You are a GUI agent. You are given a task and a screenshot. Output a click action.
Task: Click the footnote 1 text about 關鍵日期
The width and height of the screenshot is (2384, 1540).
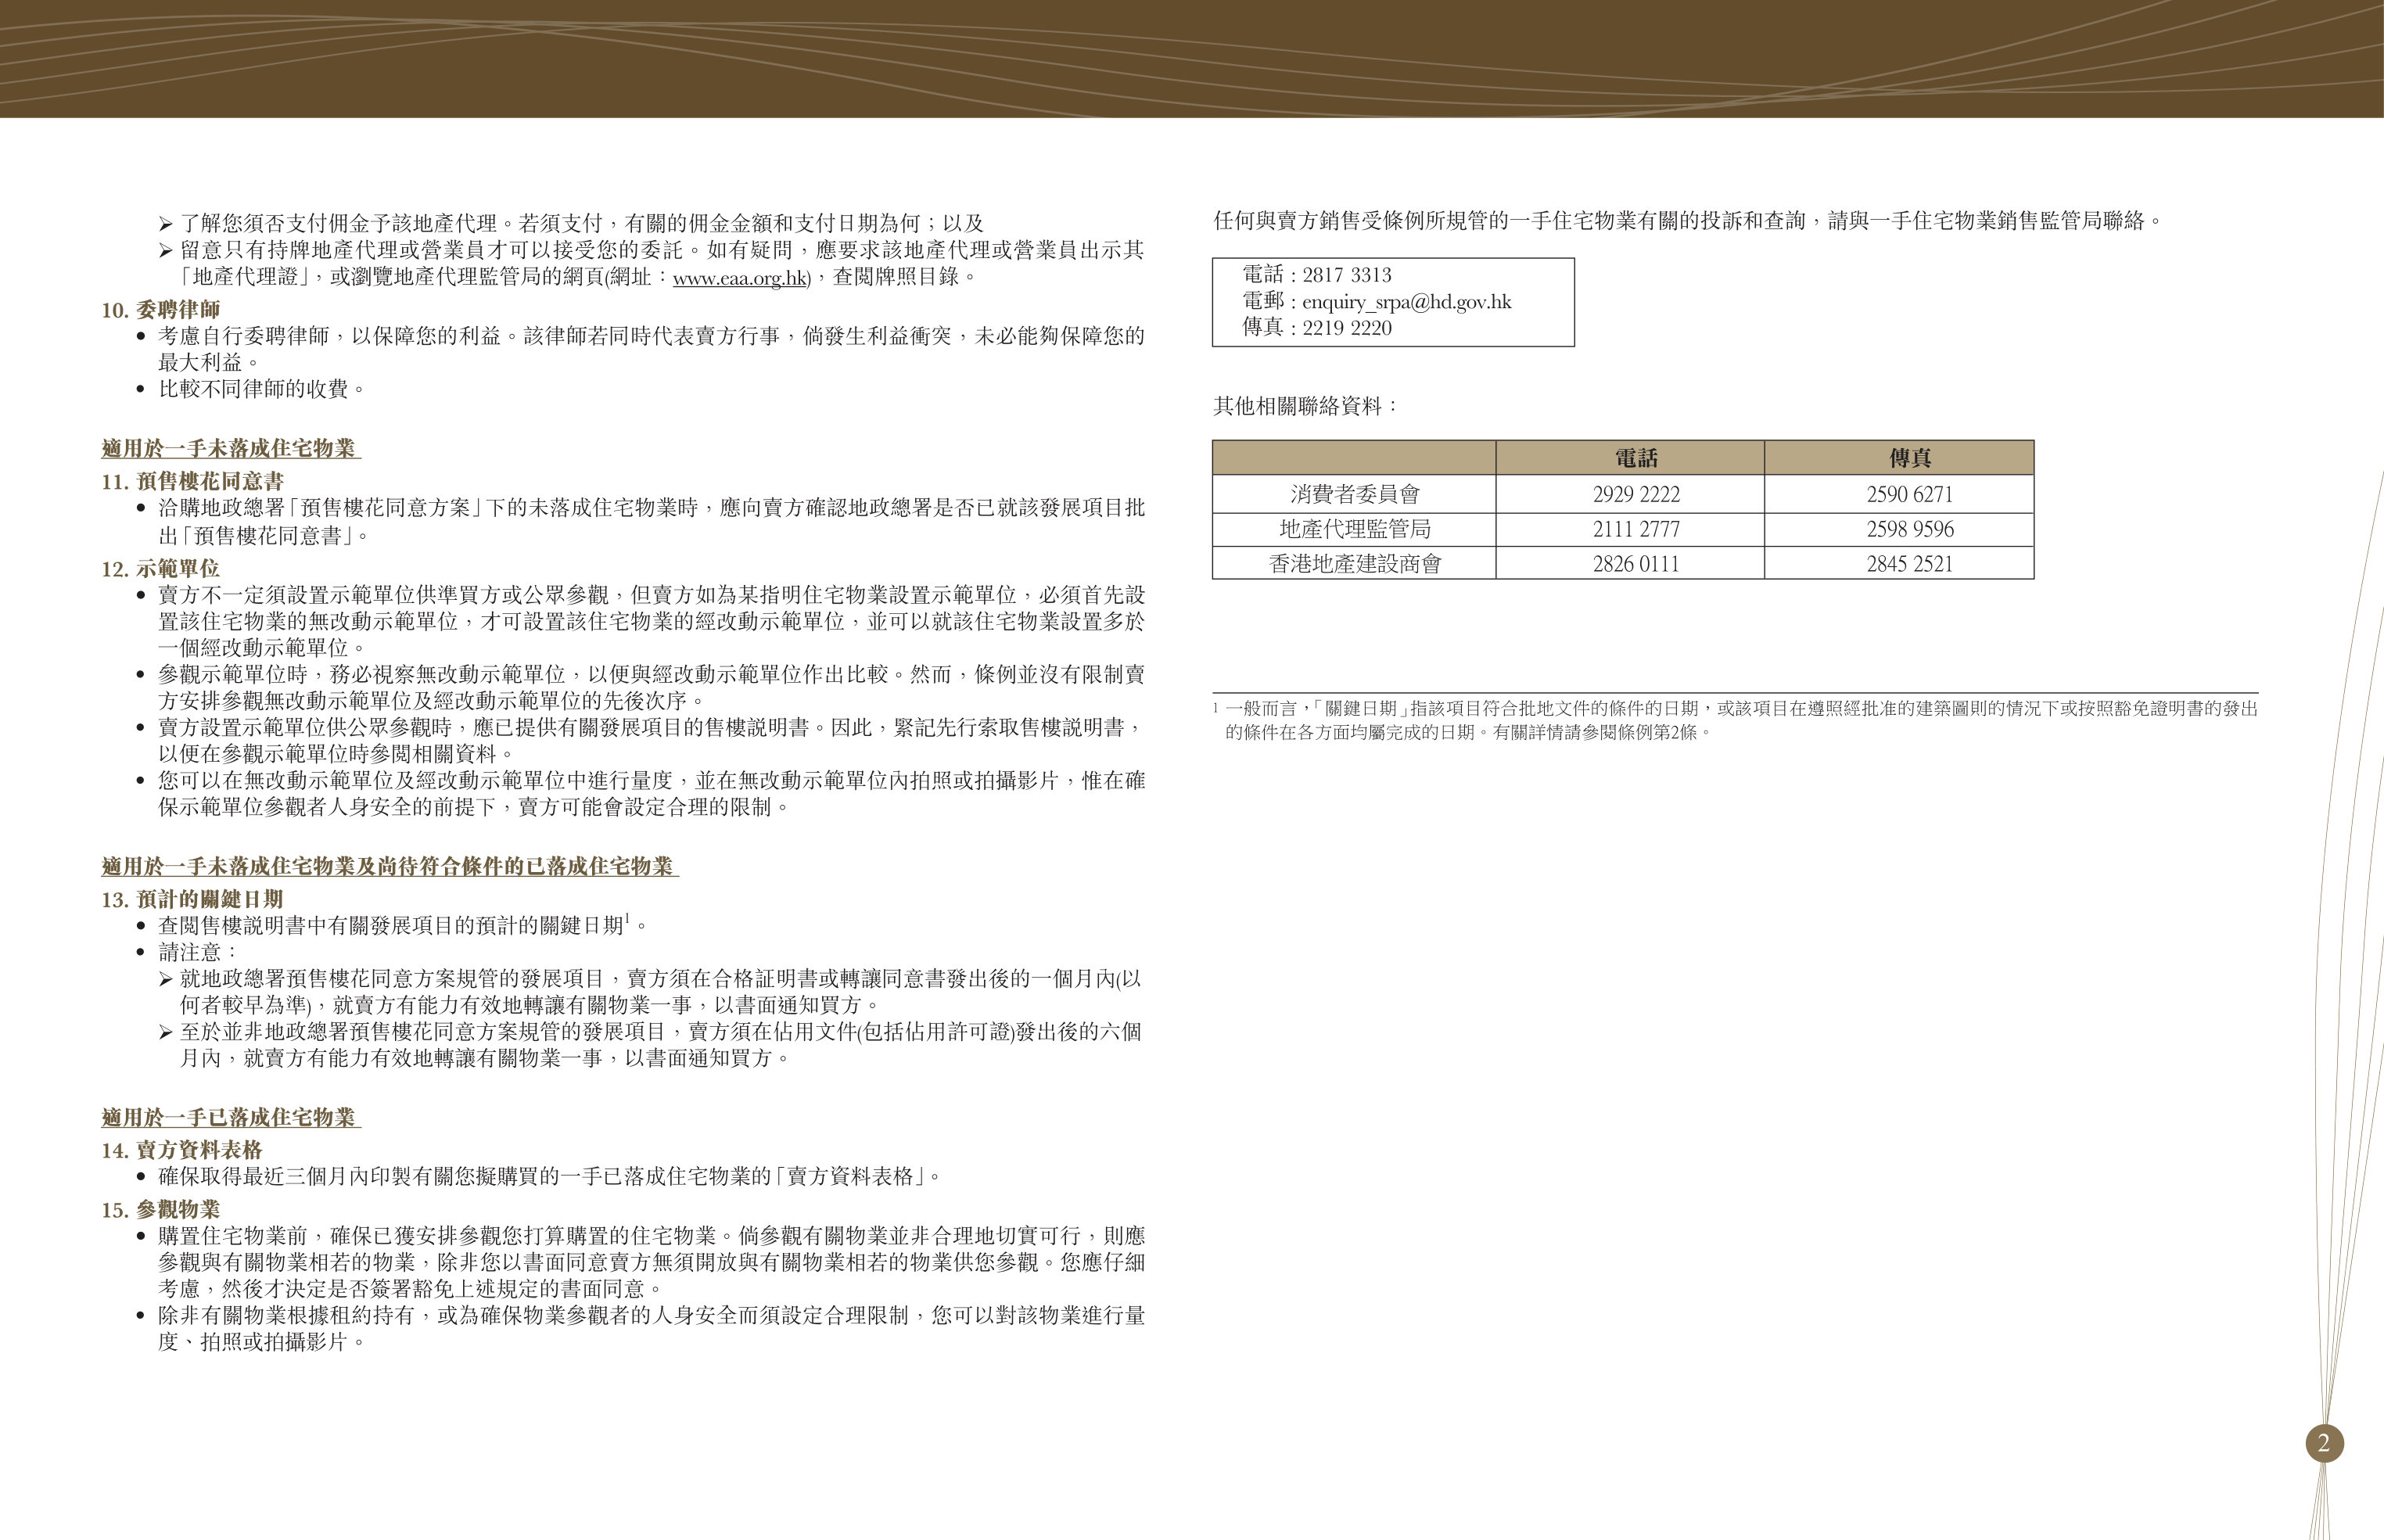click(1736, 720)
